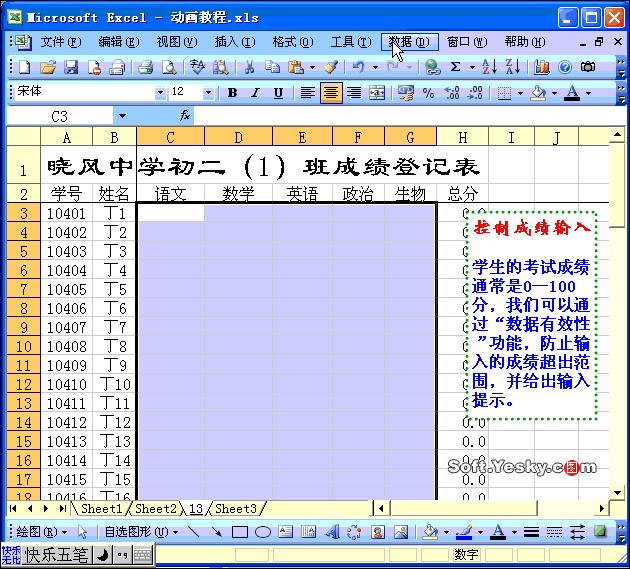This screenshot has height=569, width=630.
Task: Click the New workbook icon
Action: (x=25, y=68)
